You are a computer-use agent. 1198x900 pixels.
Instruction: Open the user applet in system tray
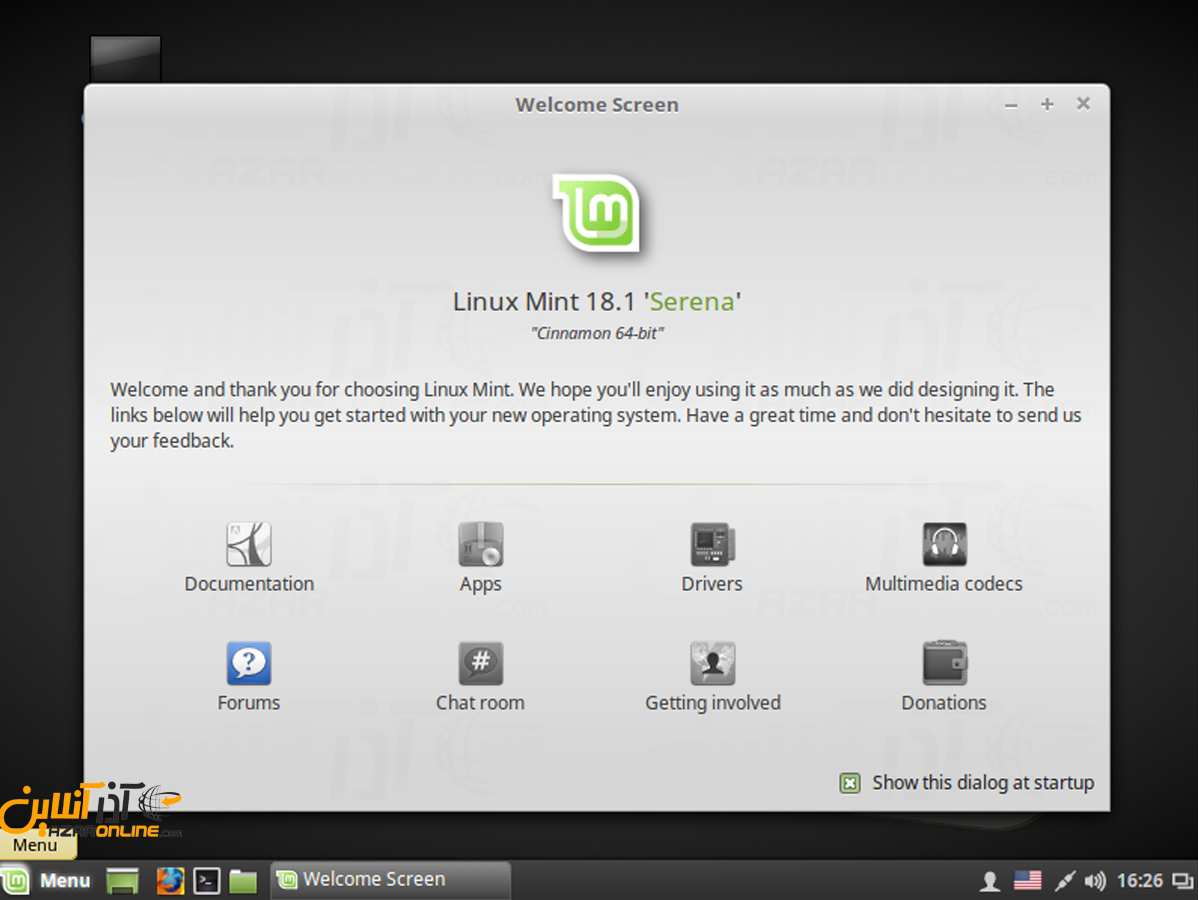pos(990,881)
